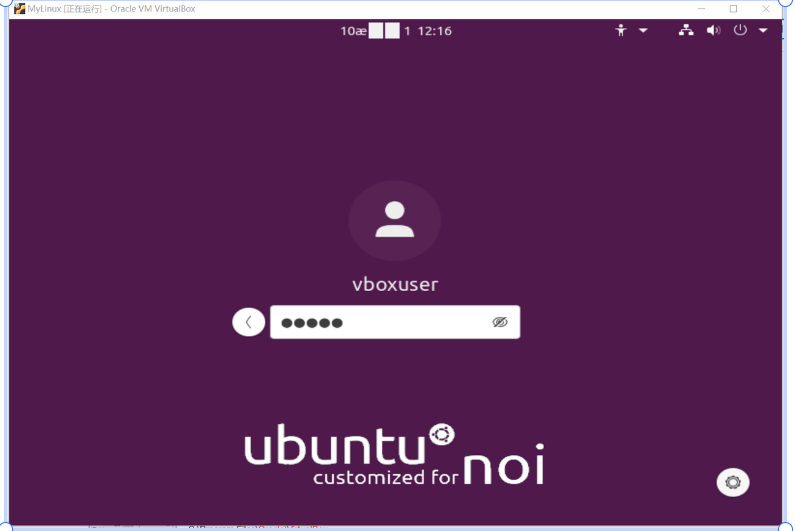The height and width of the screenshot is (531, 795).
Task: Close the MyLinux VirtualBox window
Action: (766, 9)
